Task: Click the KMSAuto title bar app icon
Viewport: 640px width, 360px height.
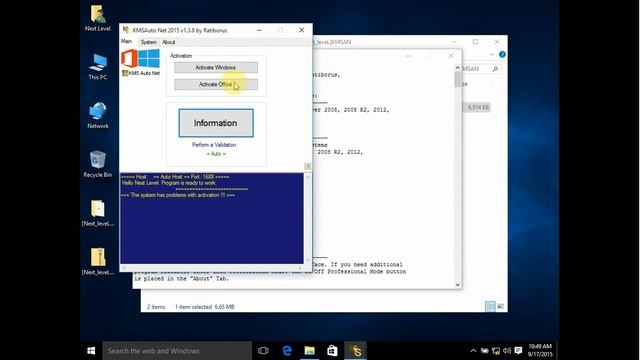Action: coord(126,30)
